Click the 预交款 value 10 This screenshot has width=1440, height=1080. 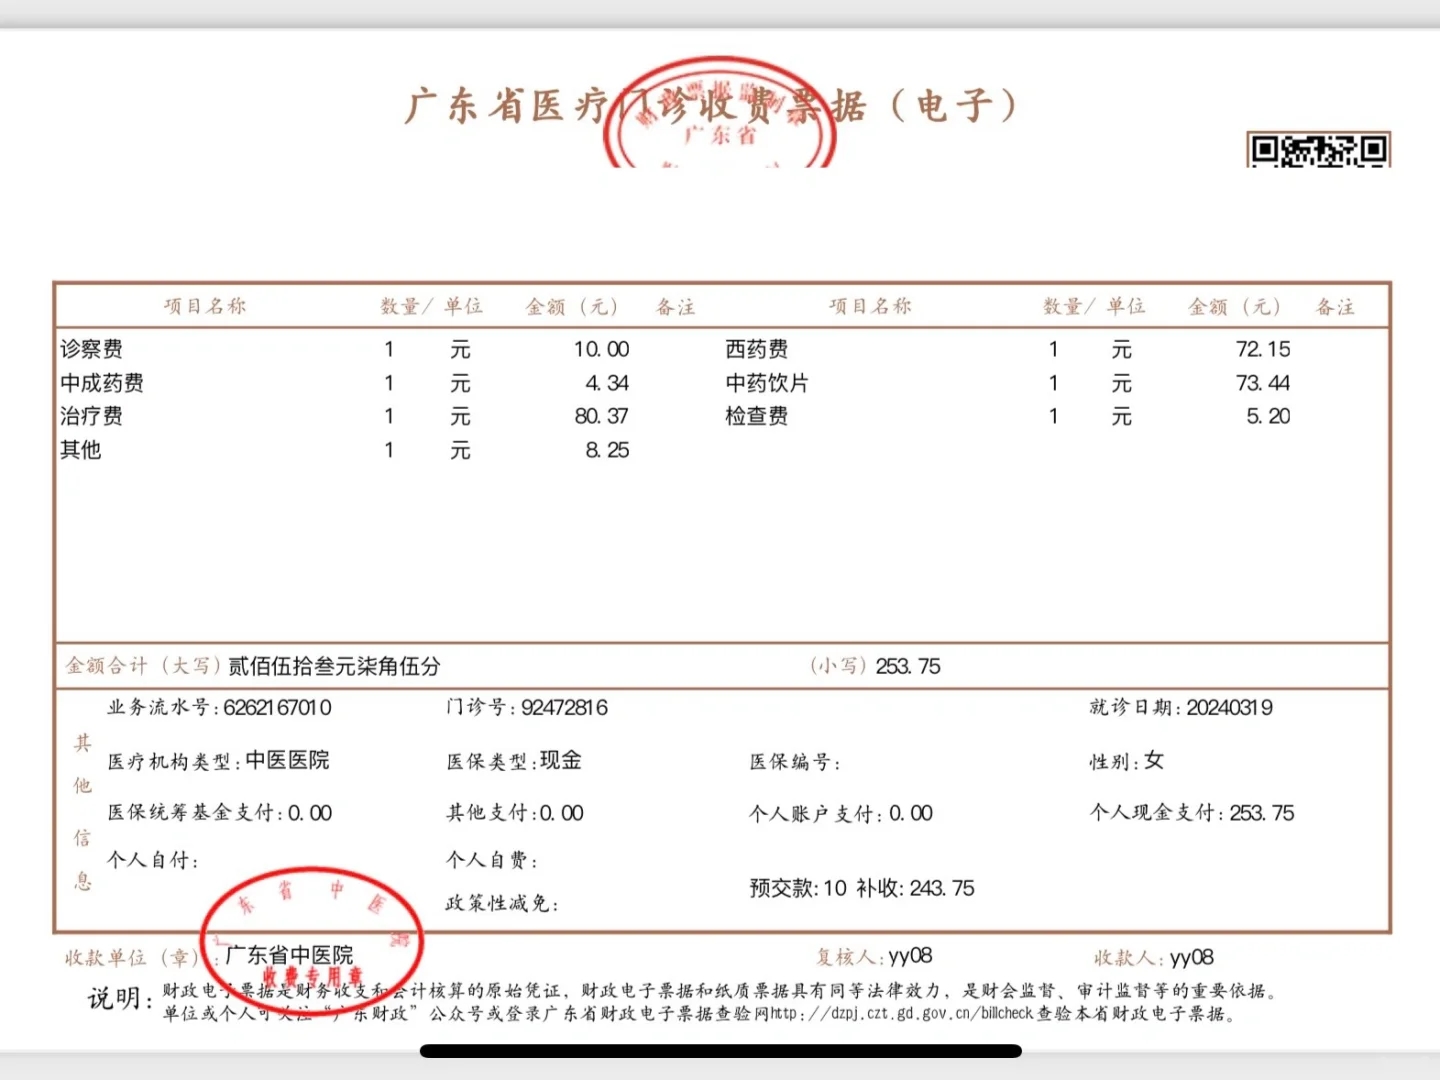click(x=835, y=888)
